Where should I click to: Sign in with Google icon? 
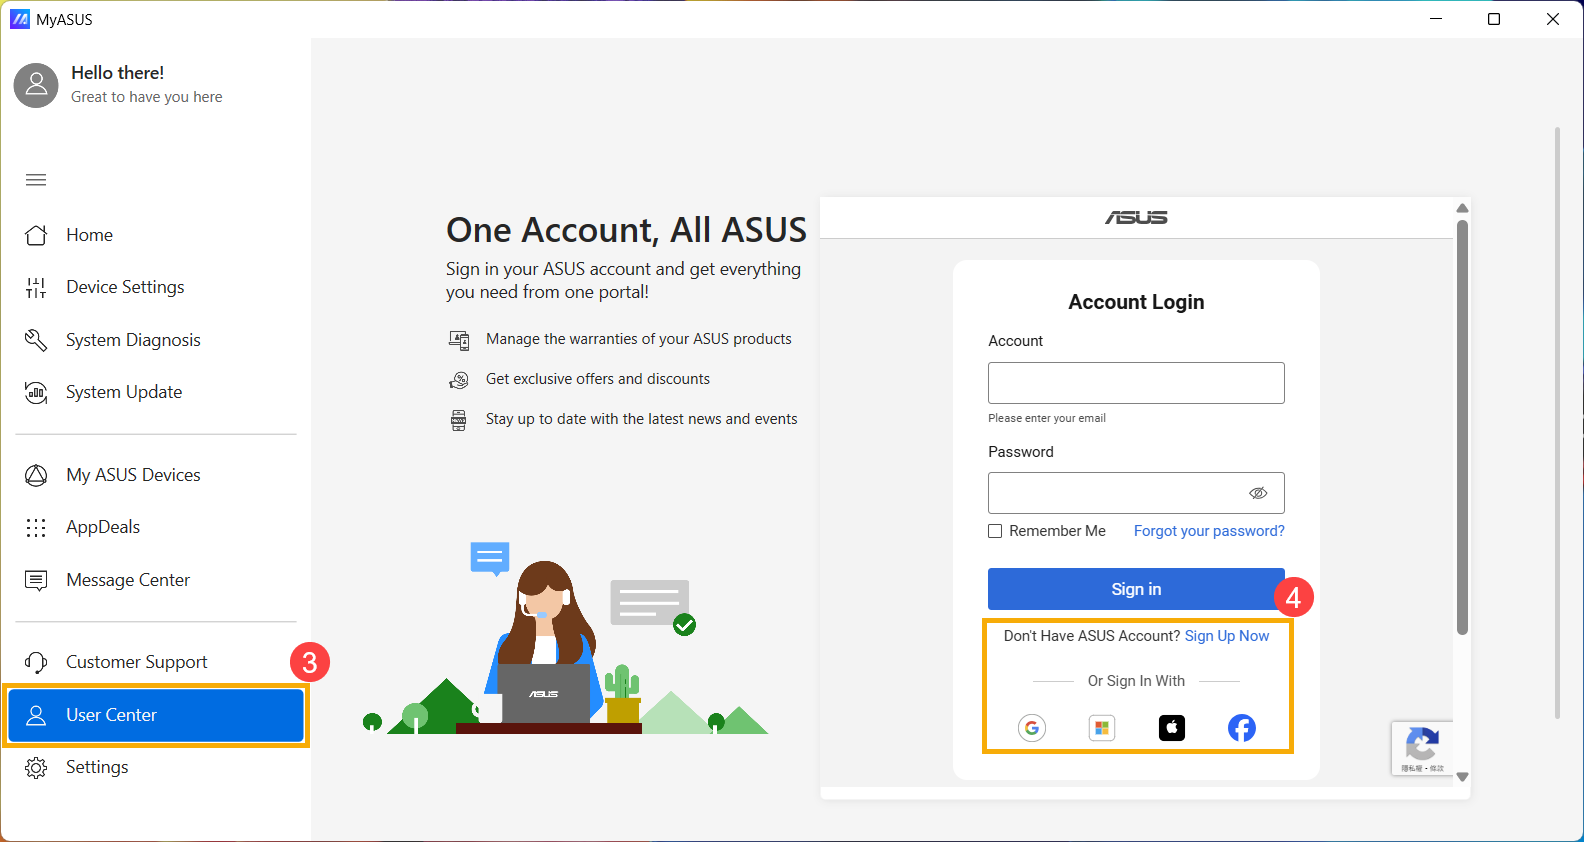point(1032,728)
